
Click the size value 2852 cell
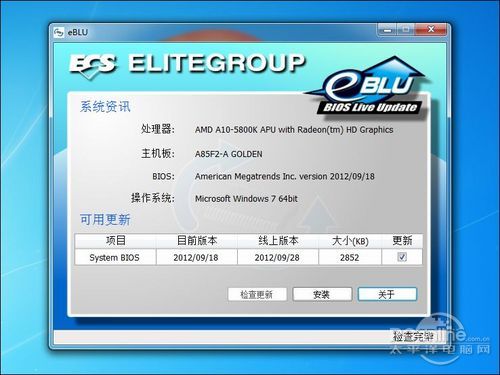click(x=350, y=257)
